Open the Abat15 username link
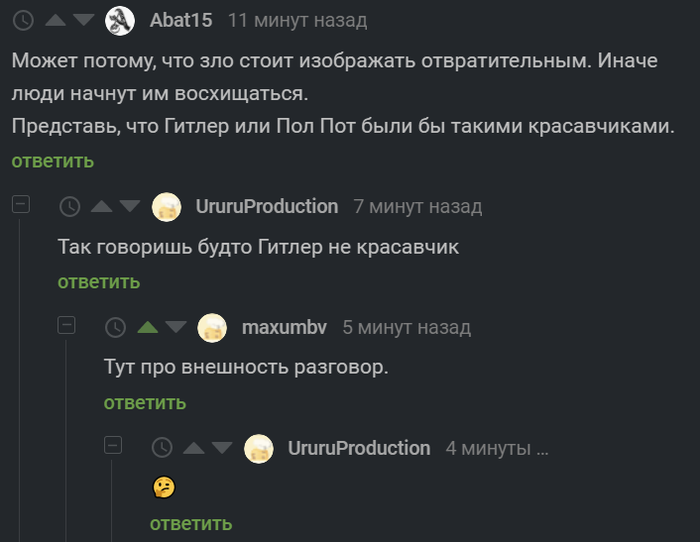700x542 pixels. pyautogui.click(x=180, y=20)
